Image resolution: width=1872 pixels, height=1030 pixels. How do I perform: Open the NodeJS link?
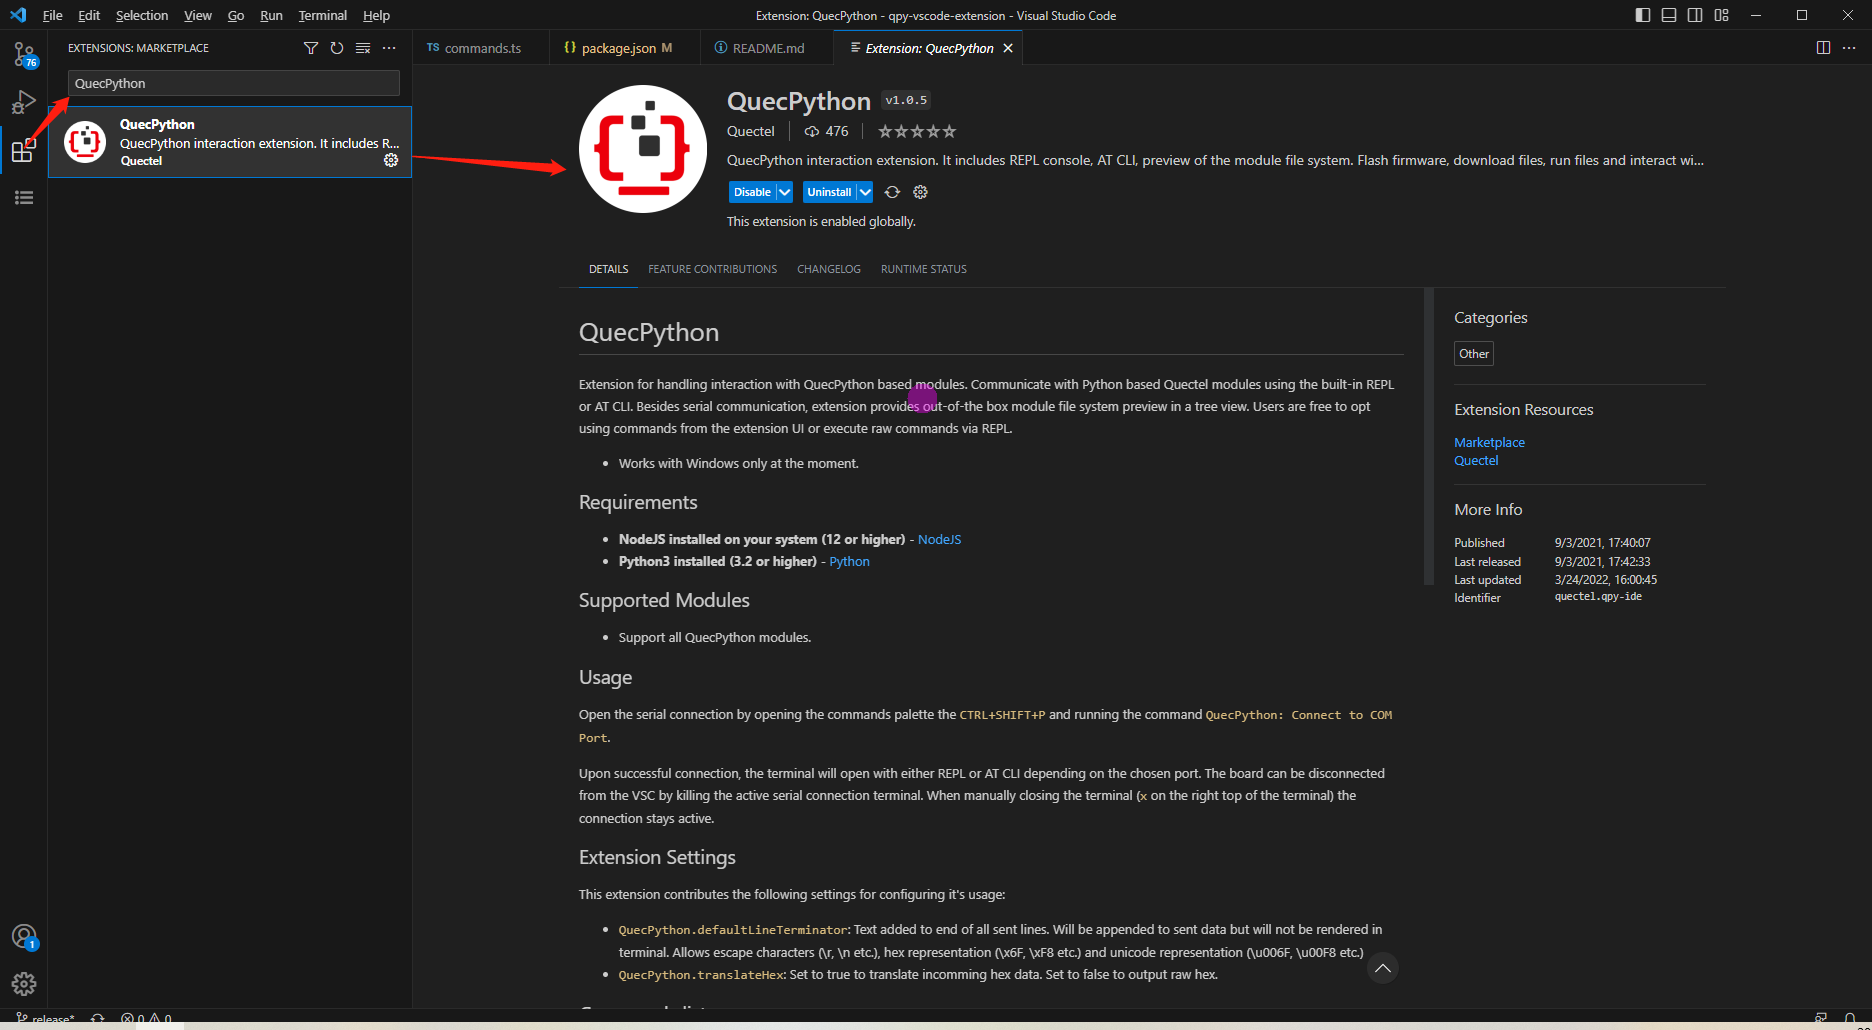[939, 539]
